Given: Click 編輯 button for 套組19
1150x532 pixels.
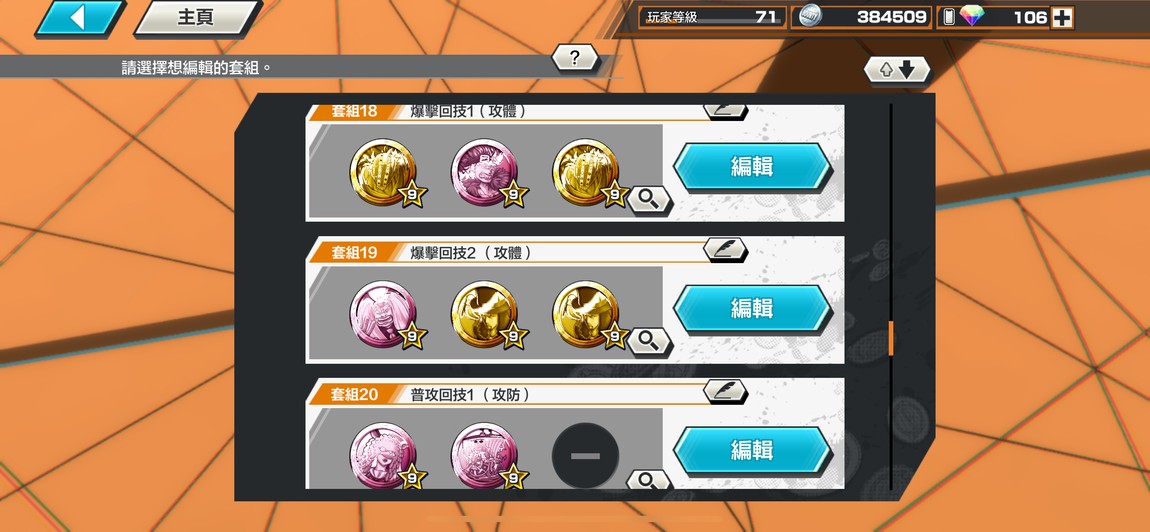Looking at the screenshot, I should pos(752,308).
